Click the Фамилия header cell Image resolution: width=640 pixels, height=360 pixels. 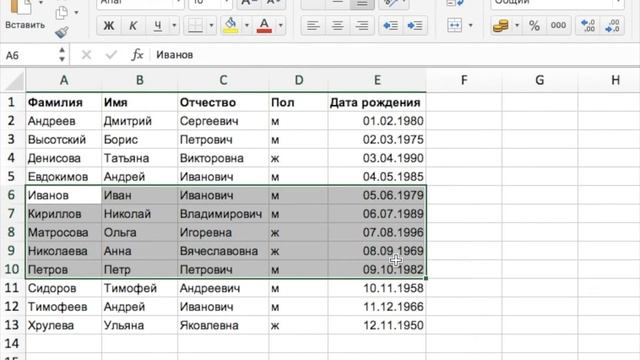click(64, 102)
